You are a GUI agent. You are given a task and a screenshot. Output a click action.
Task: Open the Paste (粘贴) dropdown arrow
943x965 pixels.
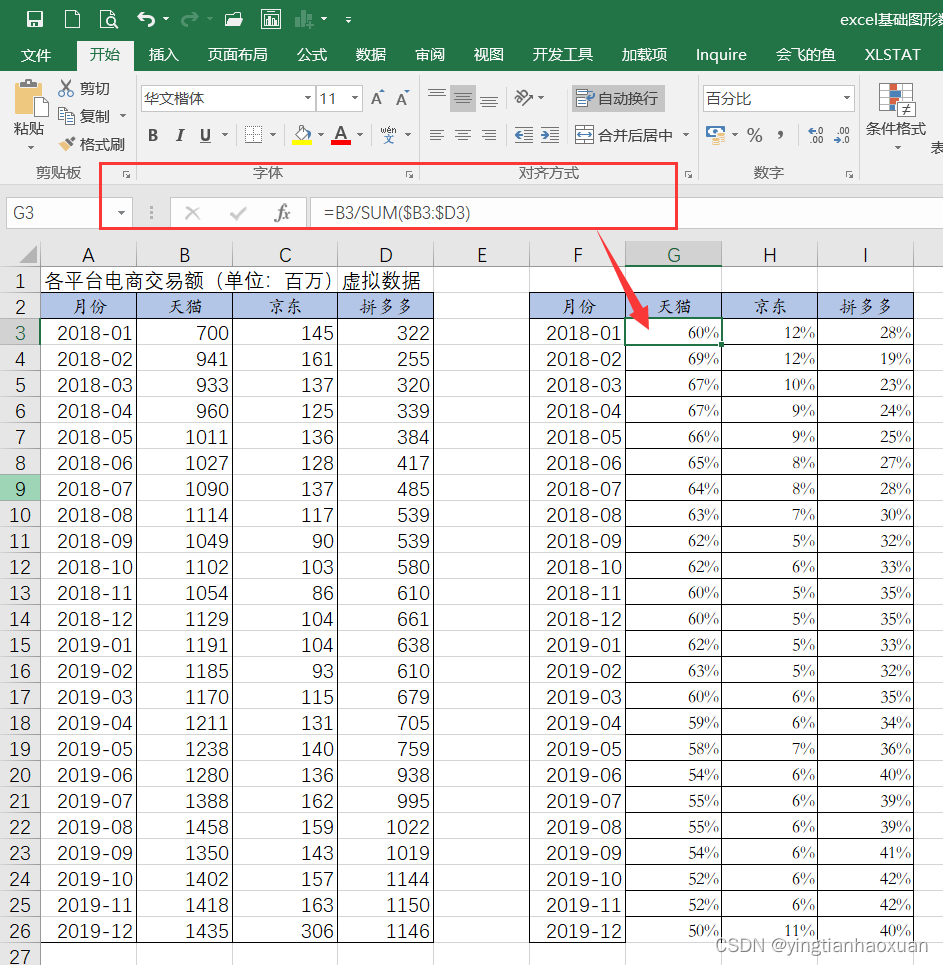30,148
